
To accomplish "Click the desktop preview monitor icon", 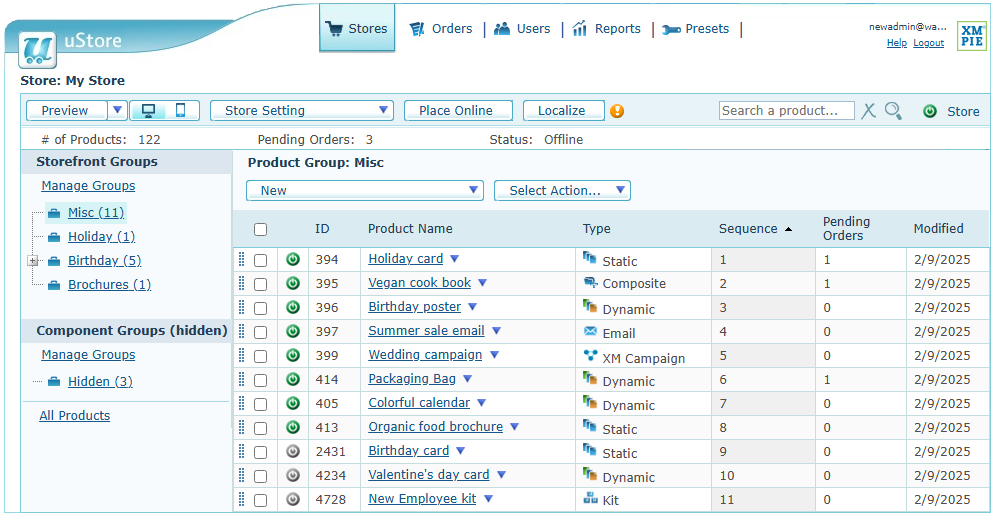I will 148,111.
